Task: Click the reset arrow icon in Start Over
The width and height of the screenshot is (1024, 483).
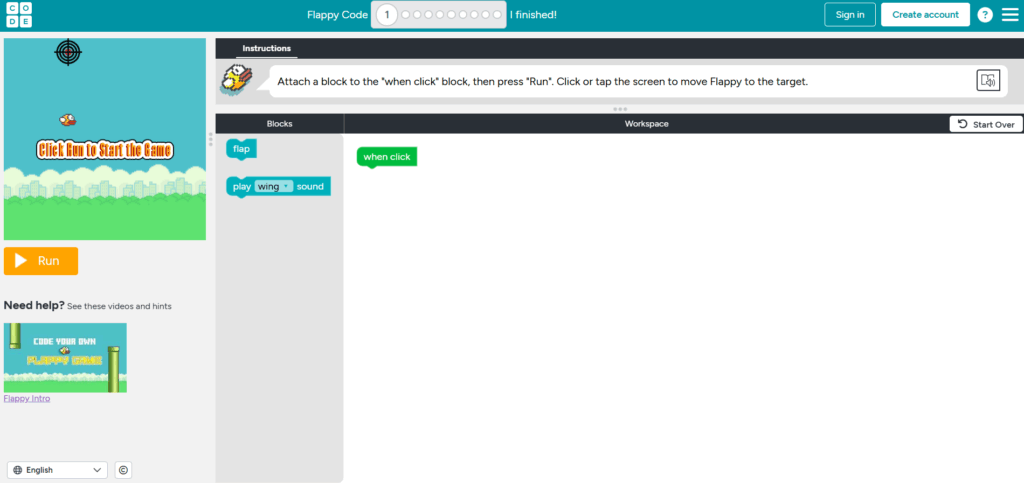Action: (x=963, y=124)
